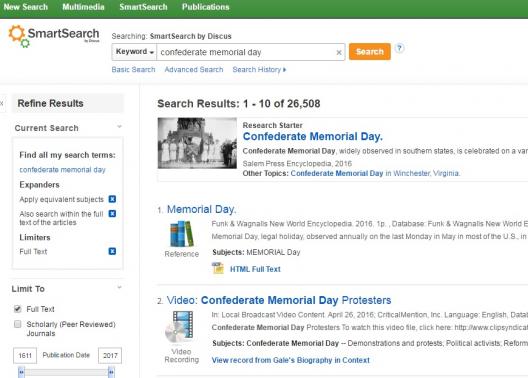Open the Keyword field dropdown

(x=134, y=52)
